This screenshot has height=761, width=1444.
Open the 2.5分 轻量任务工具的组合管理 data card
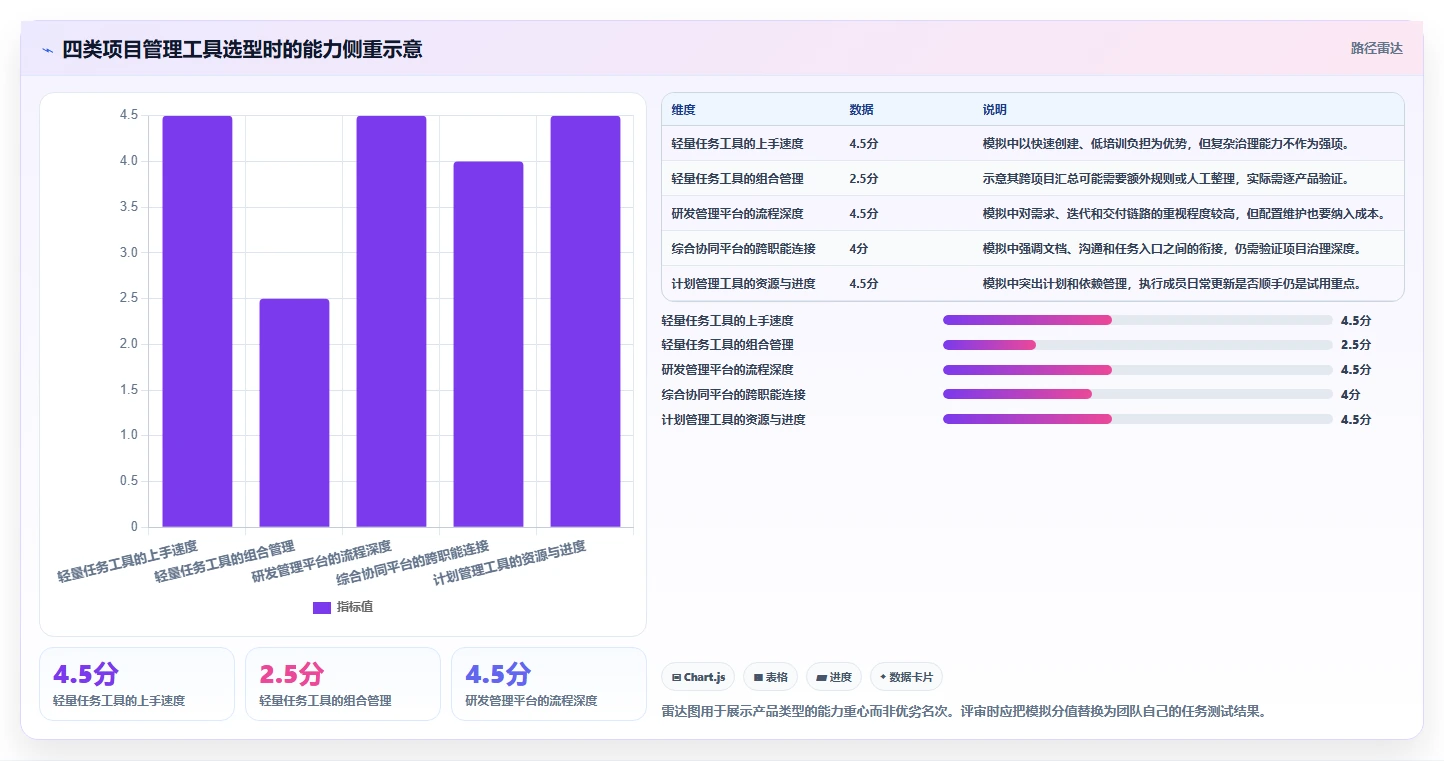pyautogui.click(x=343, y=684)
